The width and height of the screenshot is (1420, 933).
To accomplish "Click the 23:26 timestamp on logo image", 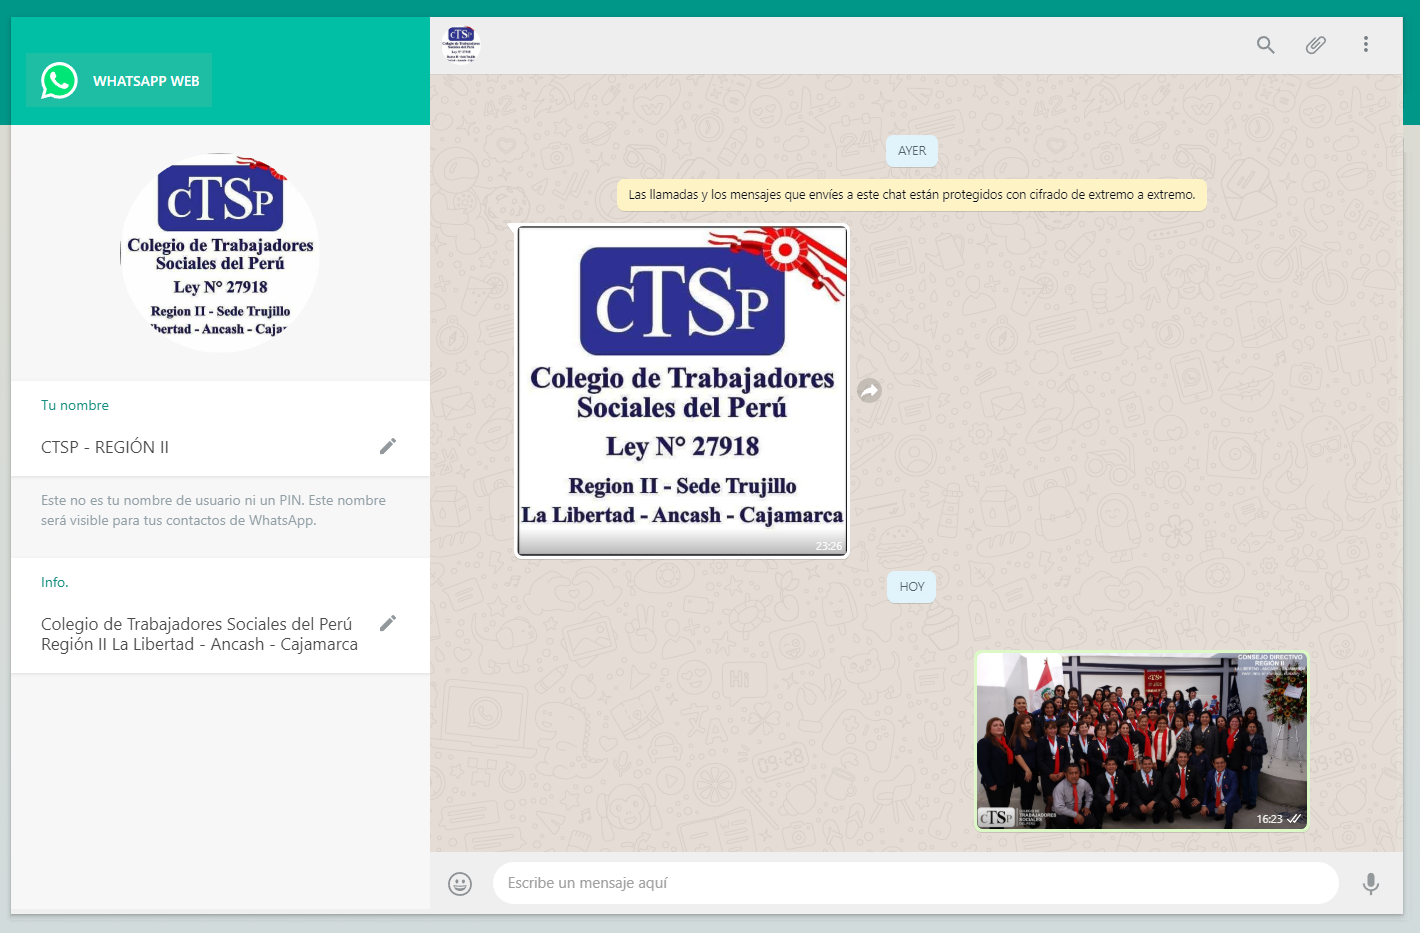I will 829,546.
